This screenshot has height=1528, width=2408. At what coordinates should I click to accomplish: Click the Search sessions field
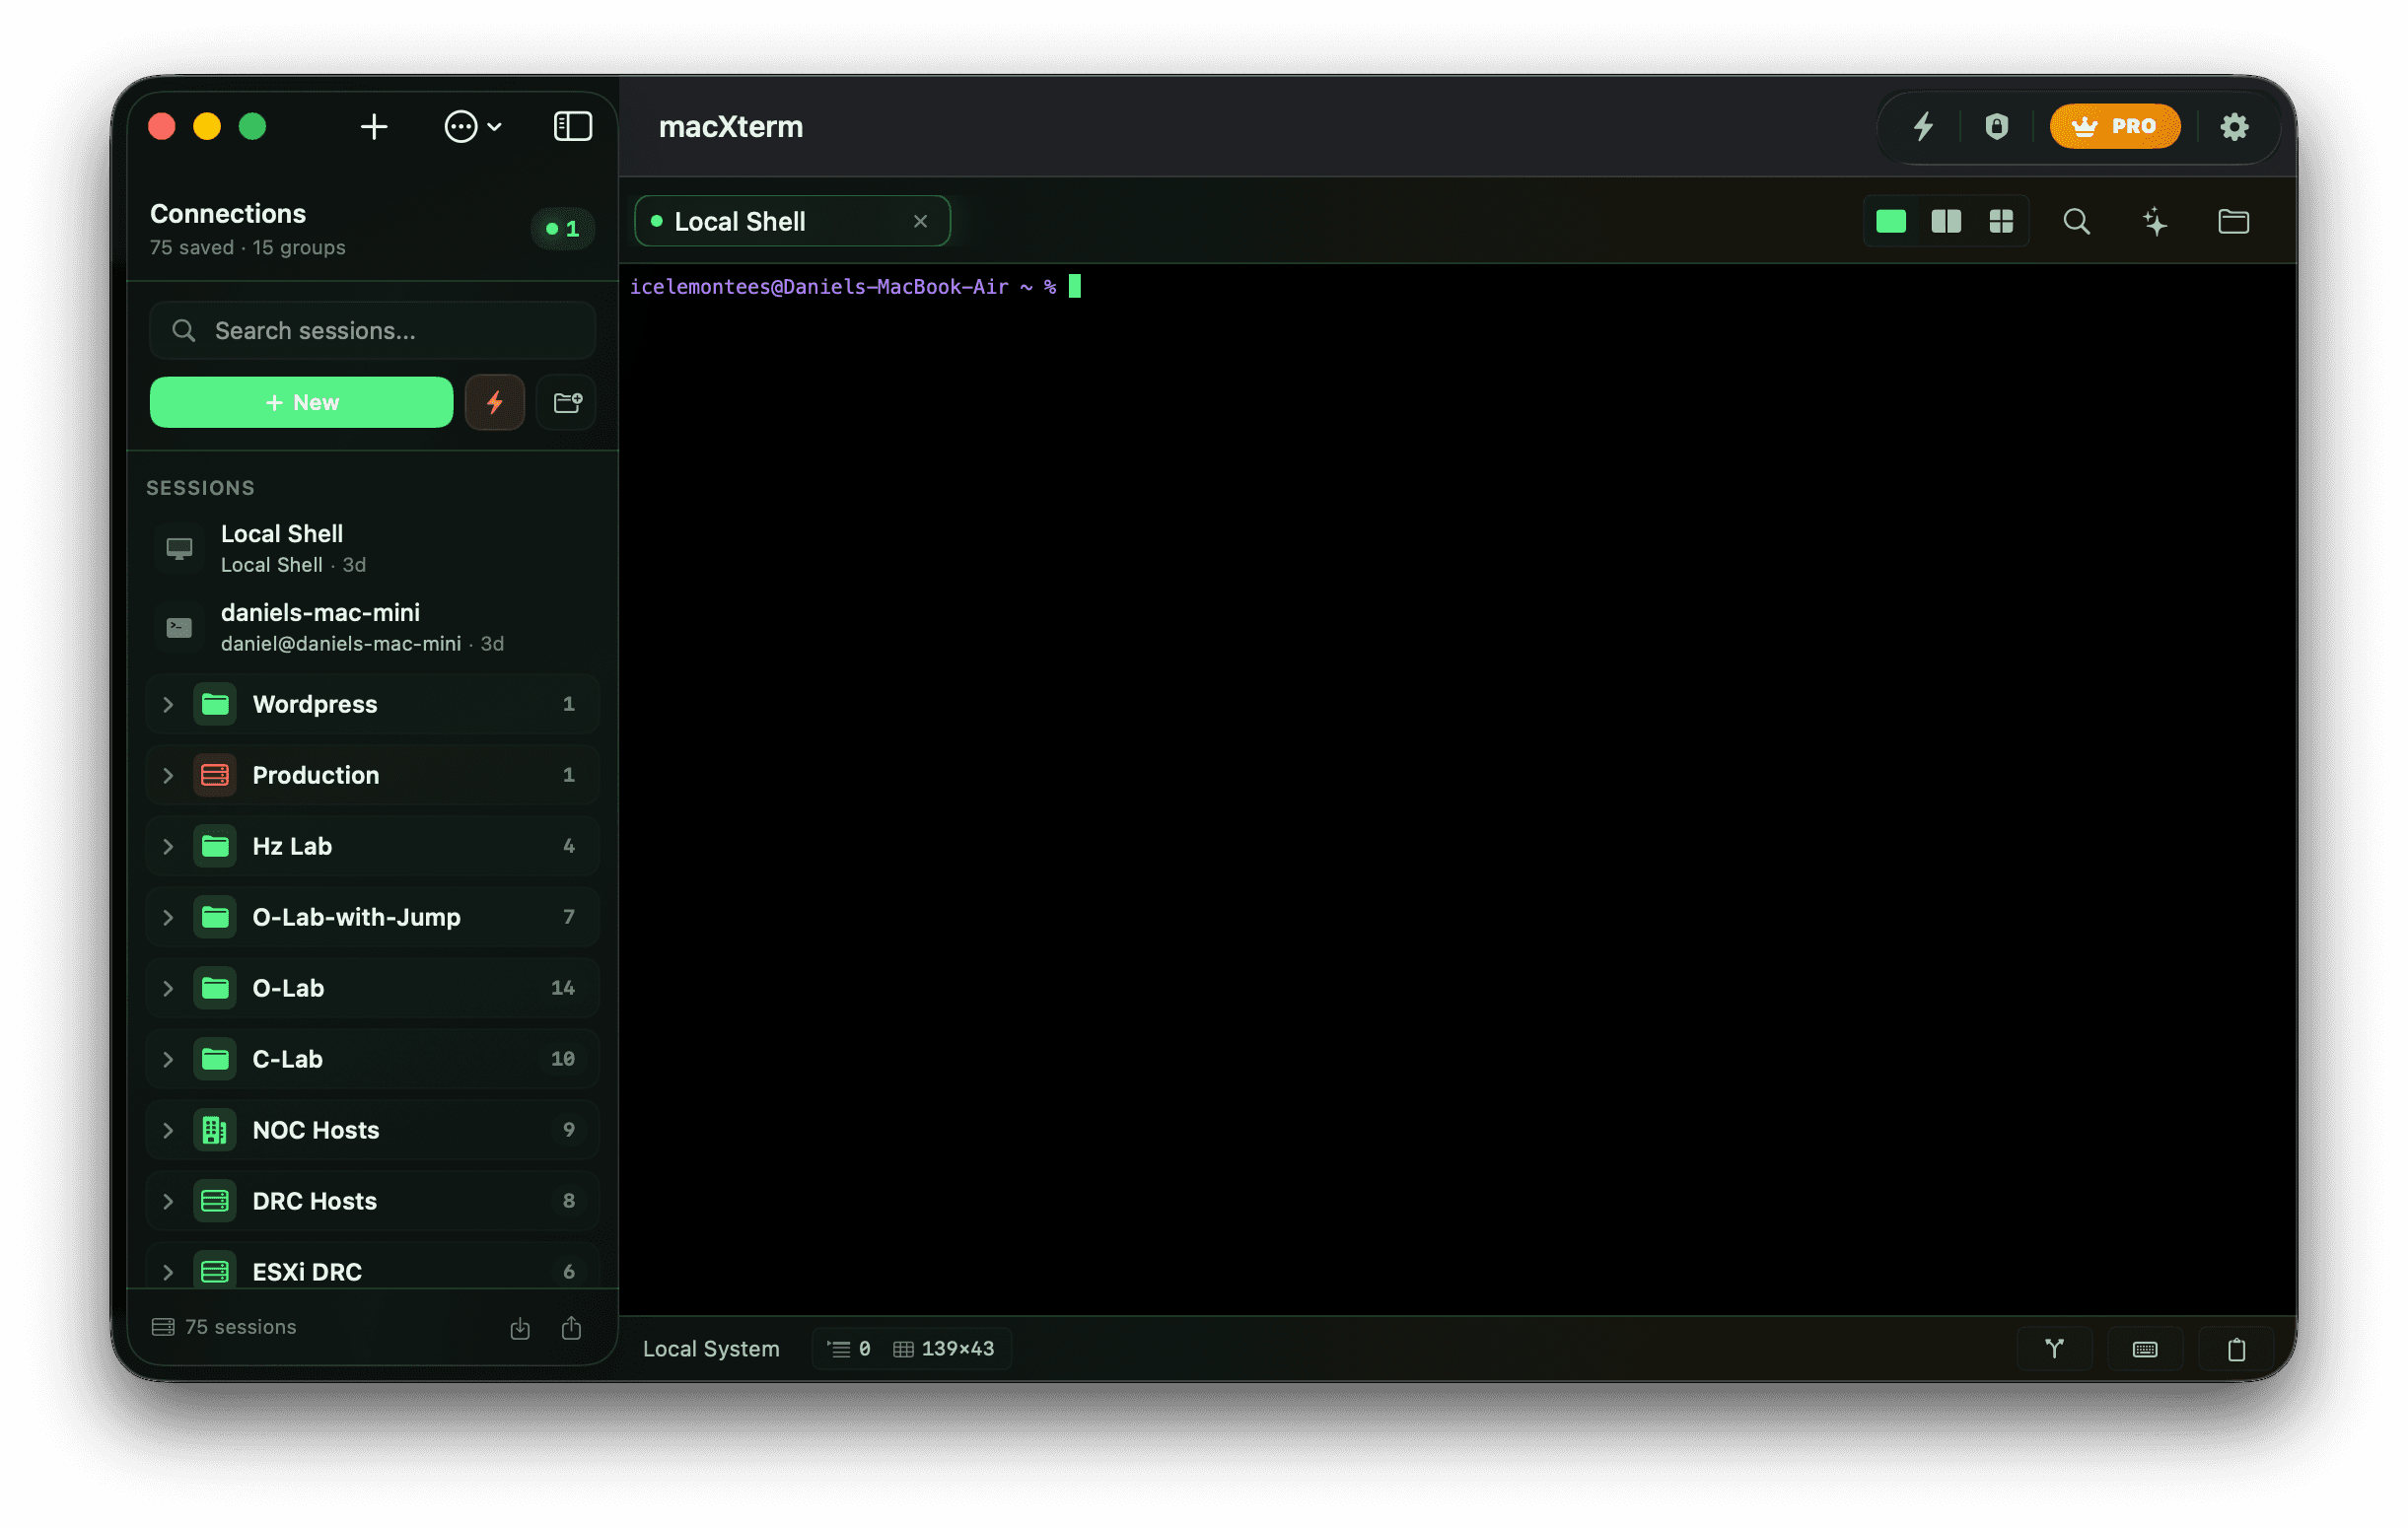point(373,331)
